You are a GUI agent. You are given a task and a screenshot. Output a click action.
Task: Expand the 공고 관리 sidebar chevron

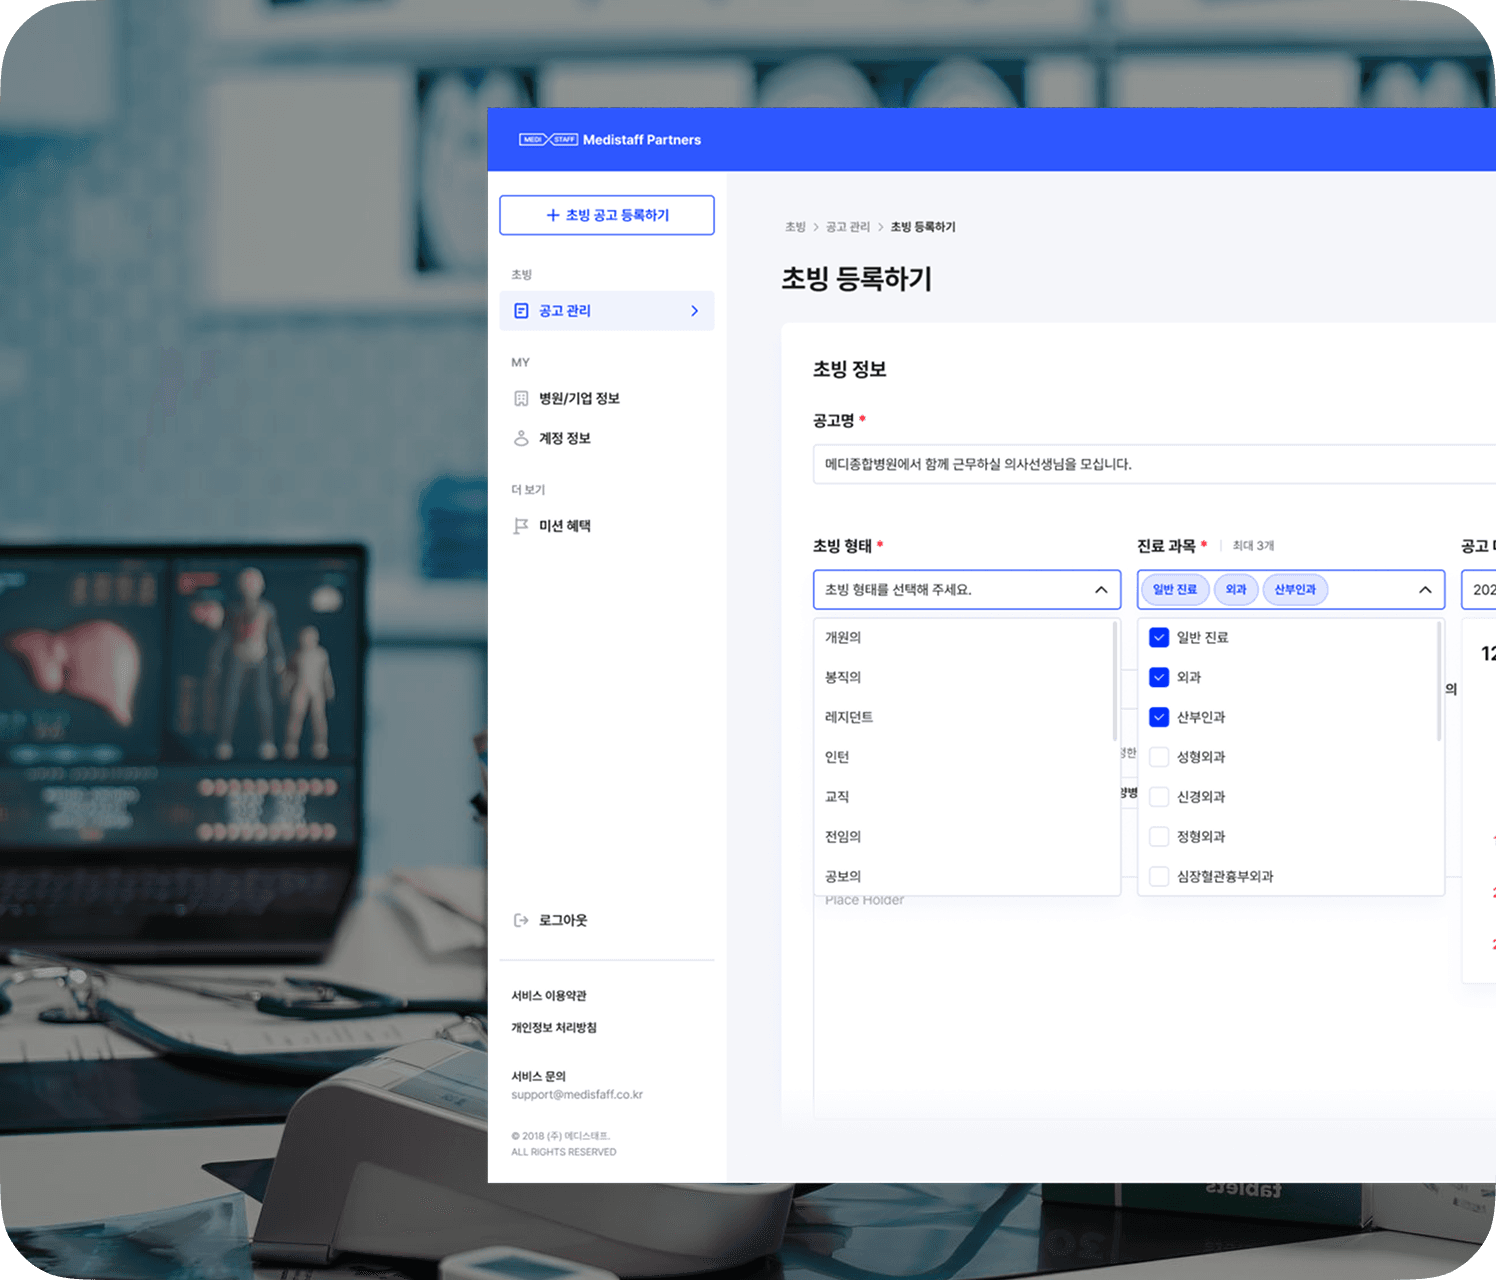(x=694, y=311)
